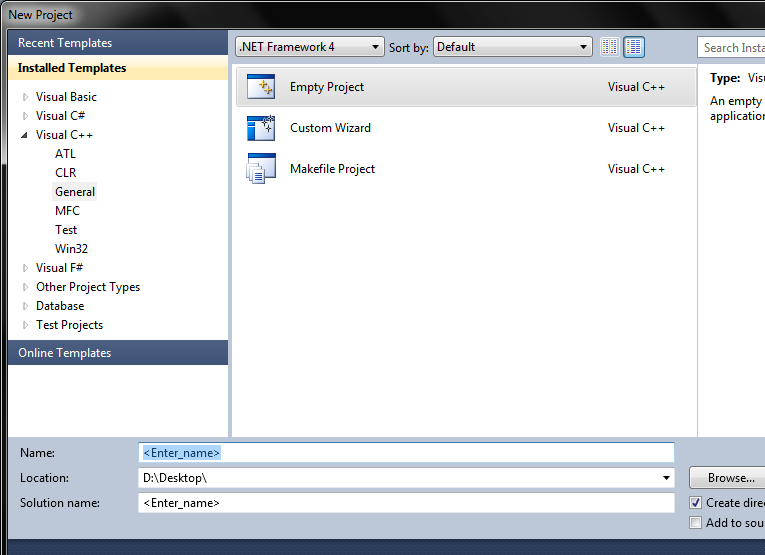Screen dimensions: 765x555
Task: Click the Visual Basic label
Action: click(66, 97)
